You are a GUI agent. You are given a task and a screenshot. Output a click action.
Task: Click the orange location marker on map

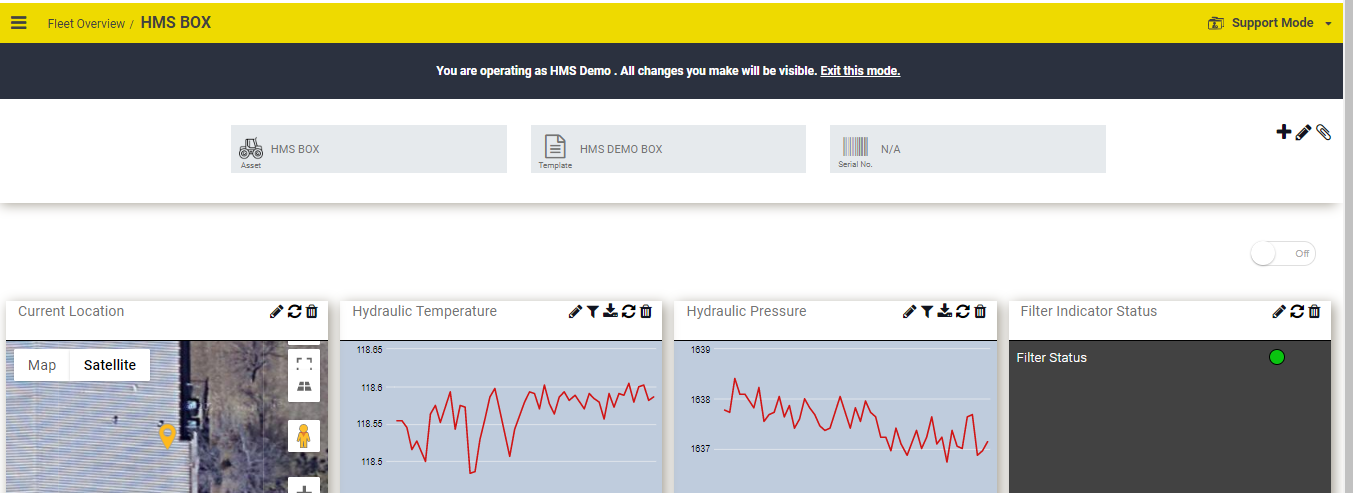coord(168,435)
